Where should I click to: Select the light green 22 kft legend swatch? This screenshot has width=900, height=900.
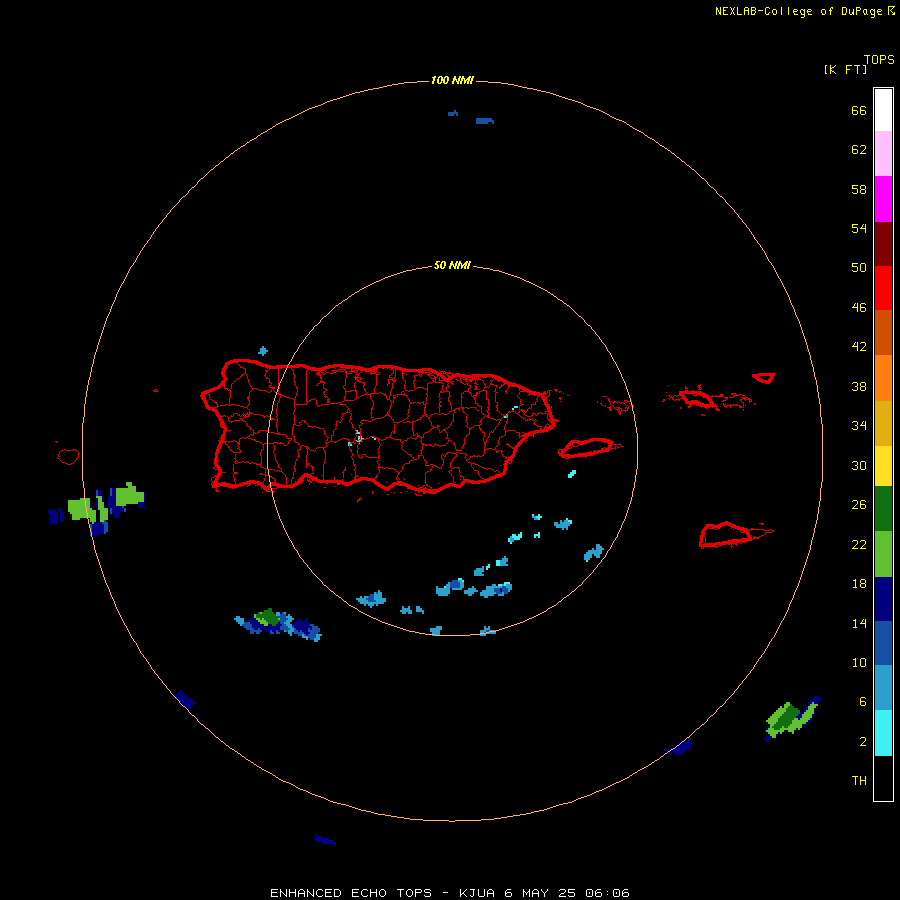[x=883, y=554]
